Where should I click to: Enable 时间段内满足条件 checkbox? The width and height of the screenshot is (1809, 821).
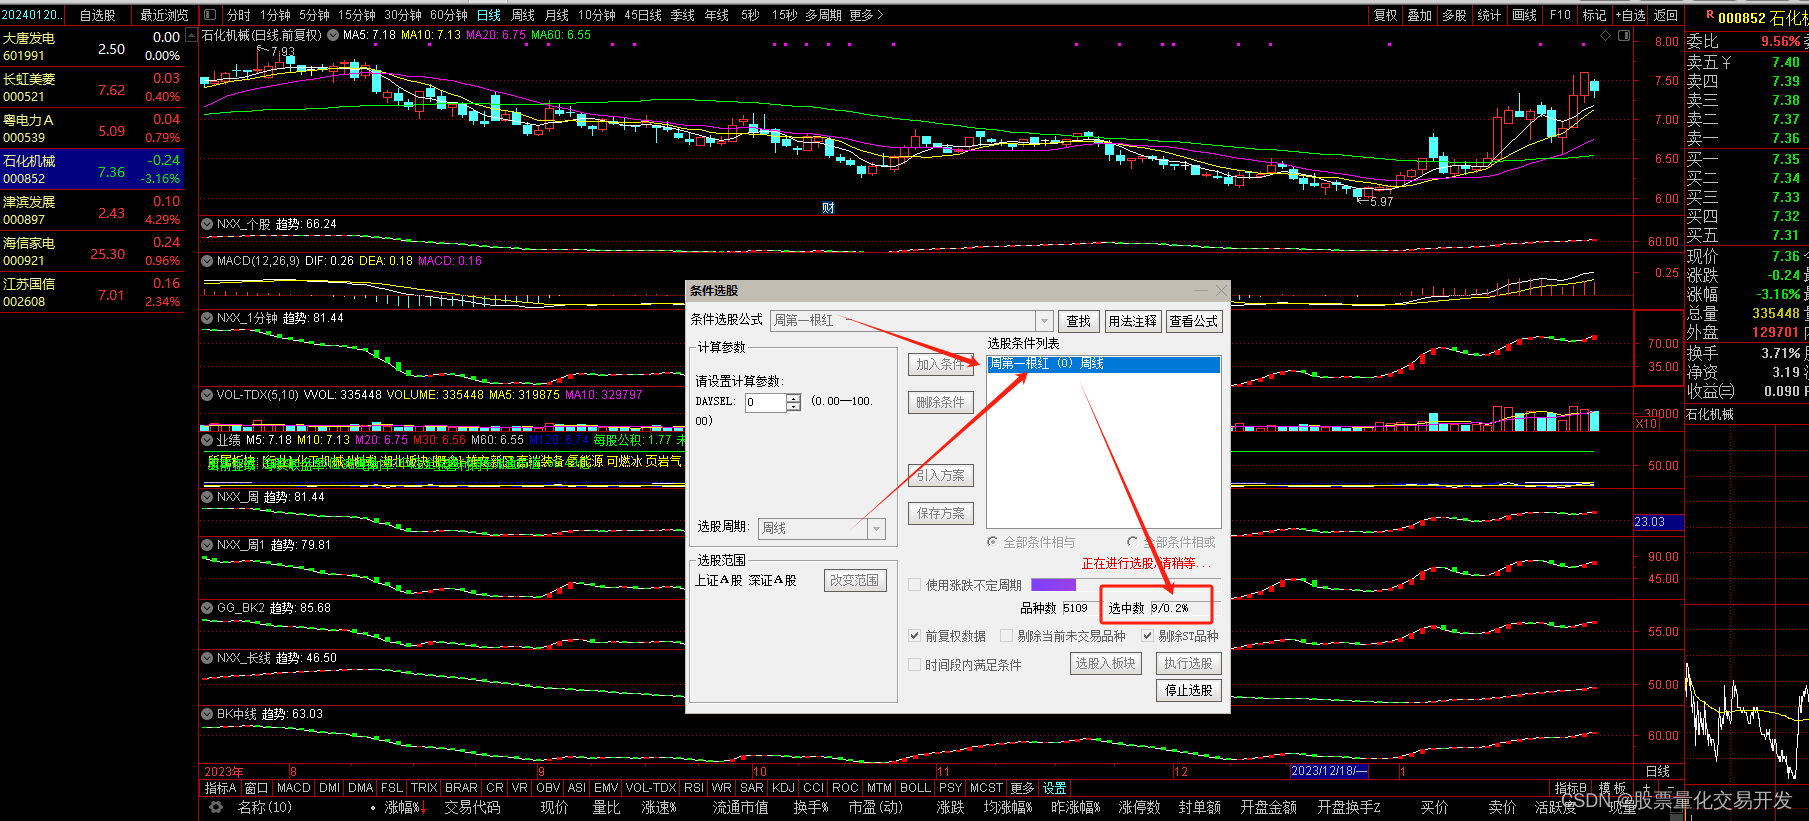coord(914,664)
